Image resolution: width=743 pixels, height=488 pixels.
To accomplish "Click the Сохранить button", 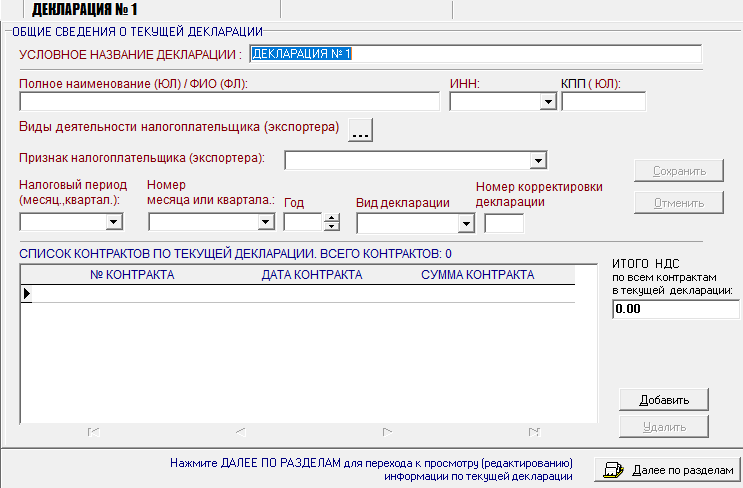I will 679,171.
